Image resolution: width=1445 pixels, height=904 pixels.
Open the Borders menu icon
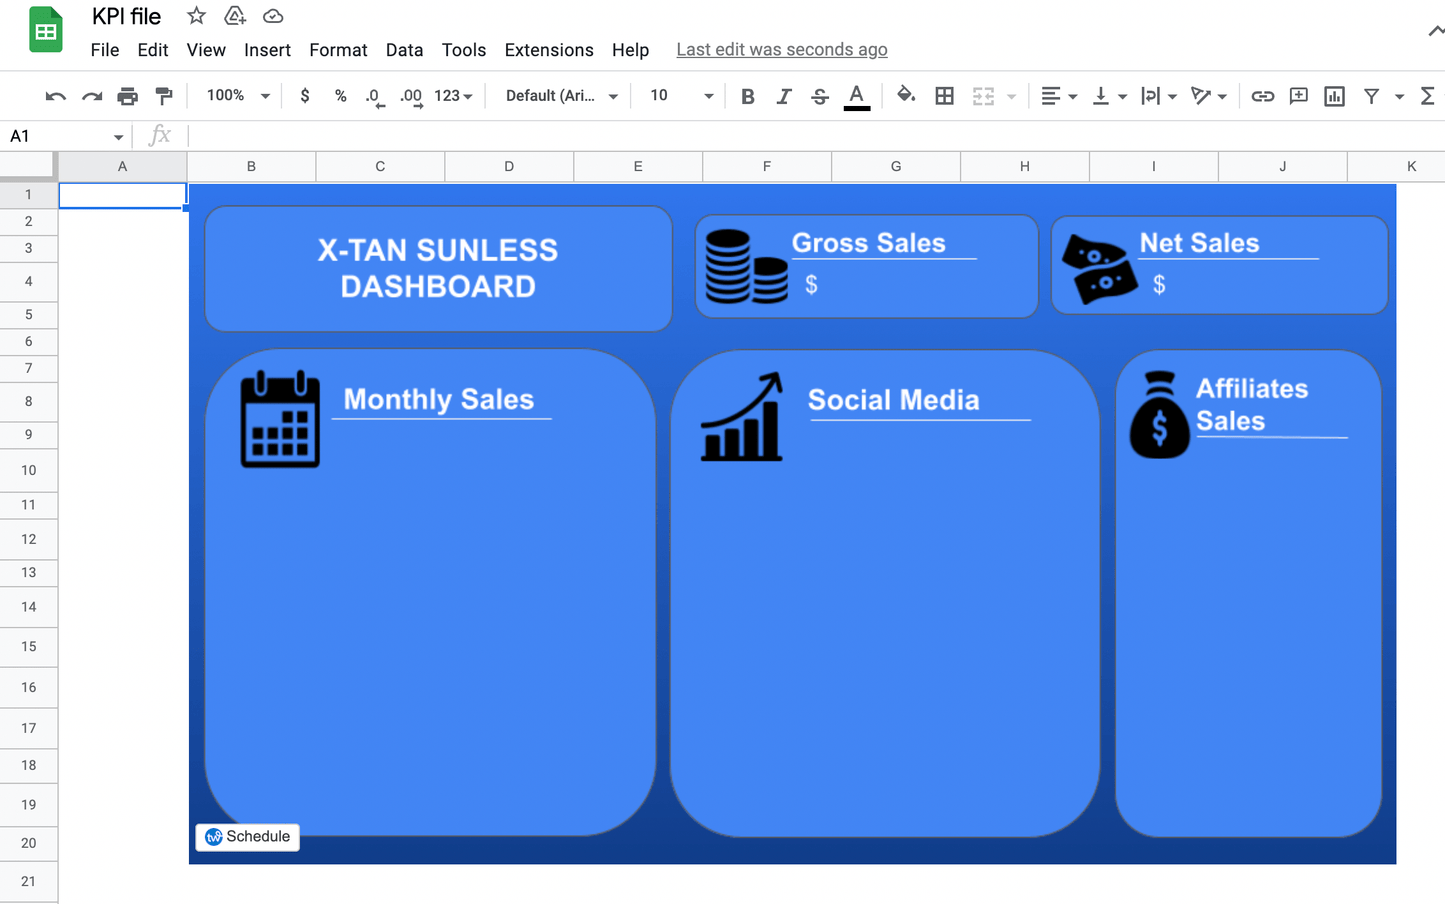944,95
